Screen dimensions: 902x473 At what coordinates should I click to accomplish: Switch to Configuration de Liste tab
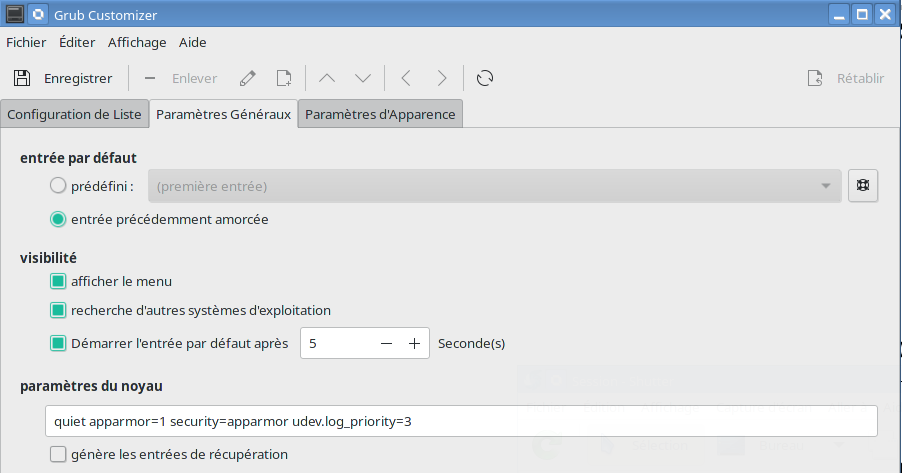tap(74, 114)
